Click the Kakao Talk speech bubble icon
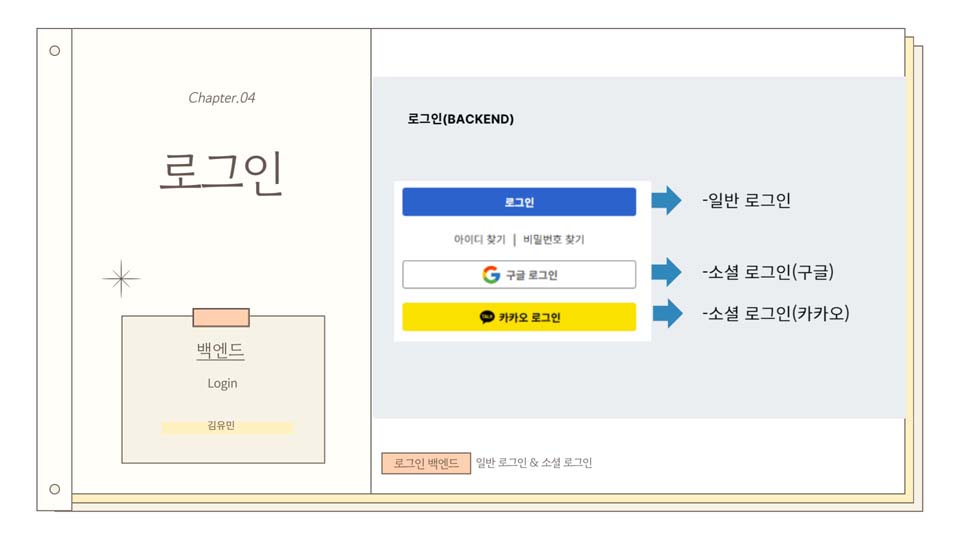The image size is (960, 540). (487, 317)
